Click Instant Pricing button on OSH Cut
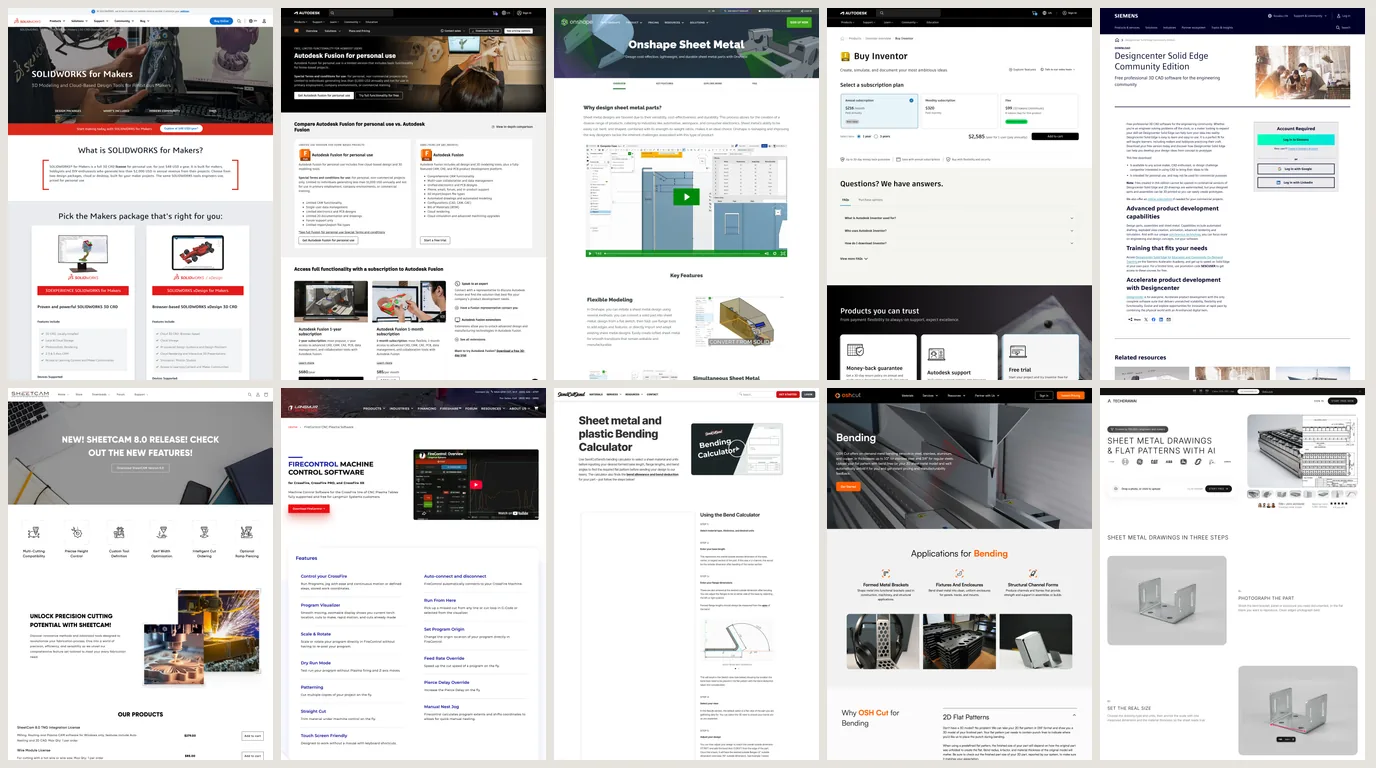The image size is (1376, 768). (x=1070, y=395)
